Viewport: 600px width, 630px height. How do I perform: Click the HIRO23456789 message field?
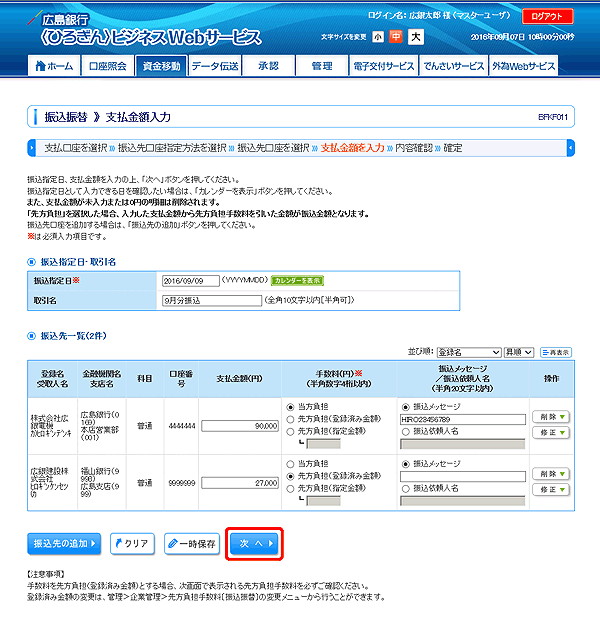[463, 419]
